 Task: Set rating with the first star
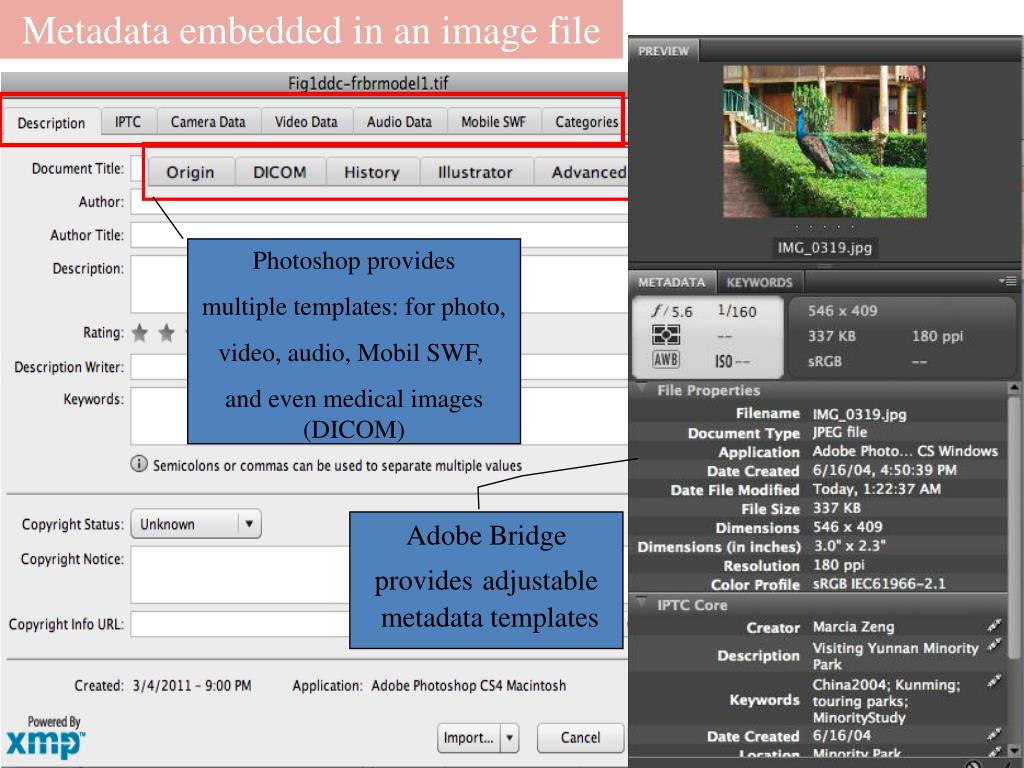point(140,333)
